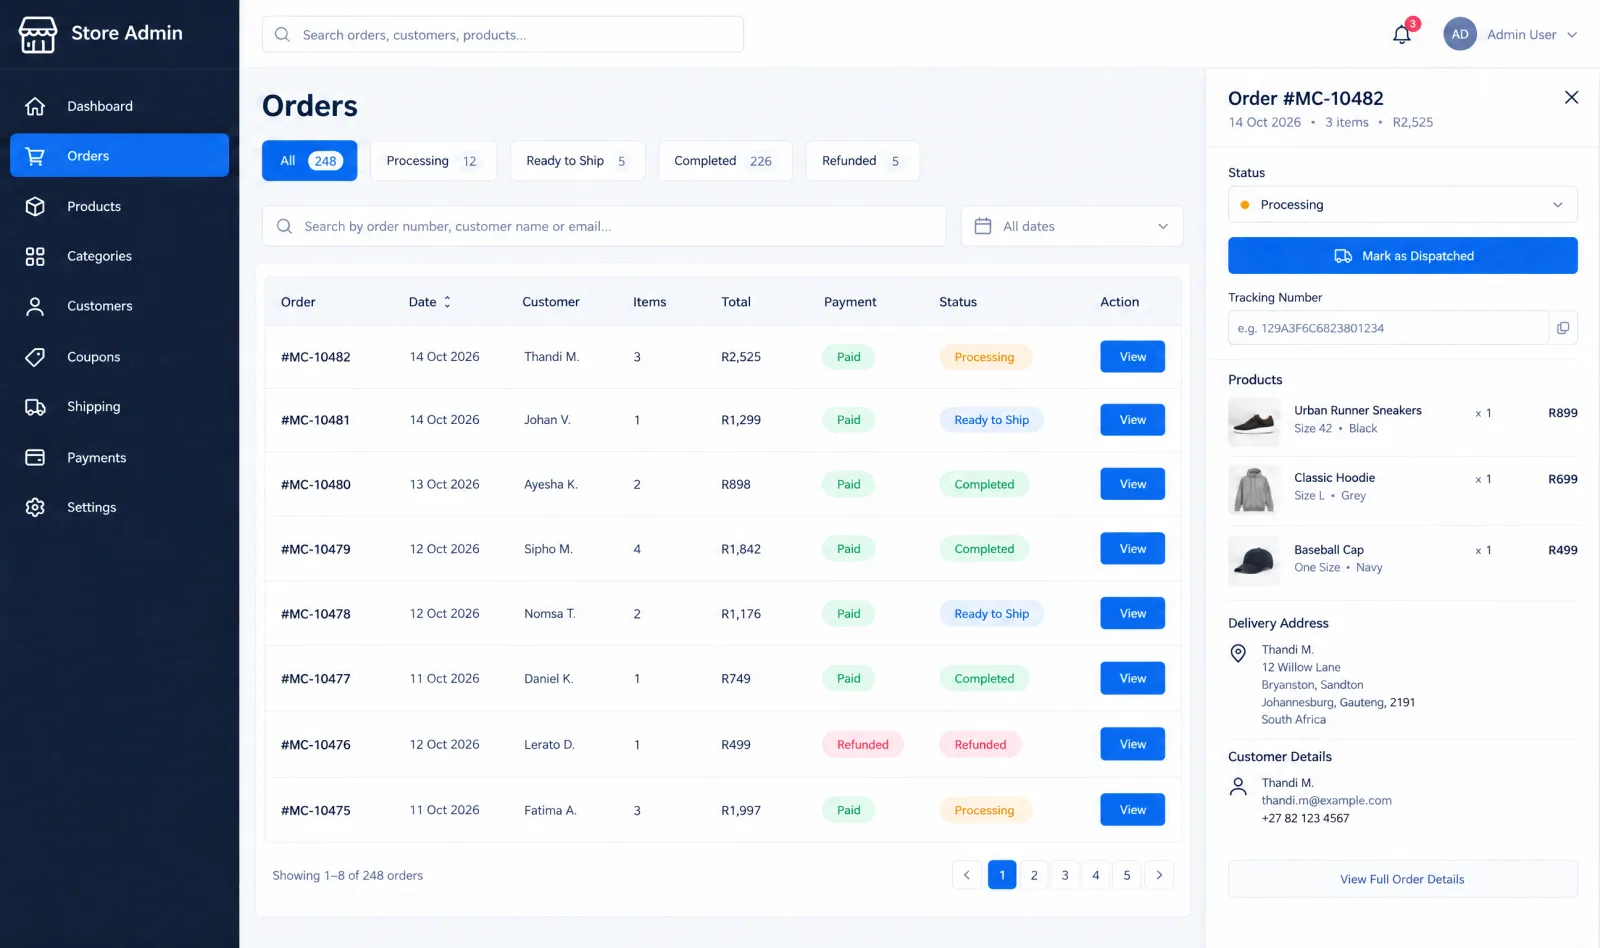
Task: Click the tracking number input field
Action: click(x=1388, y=328)
